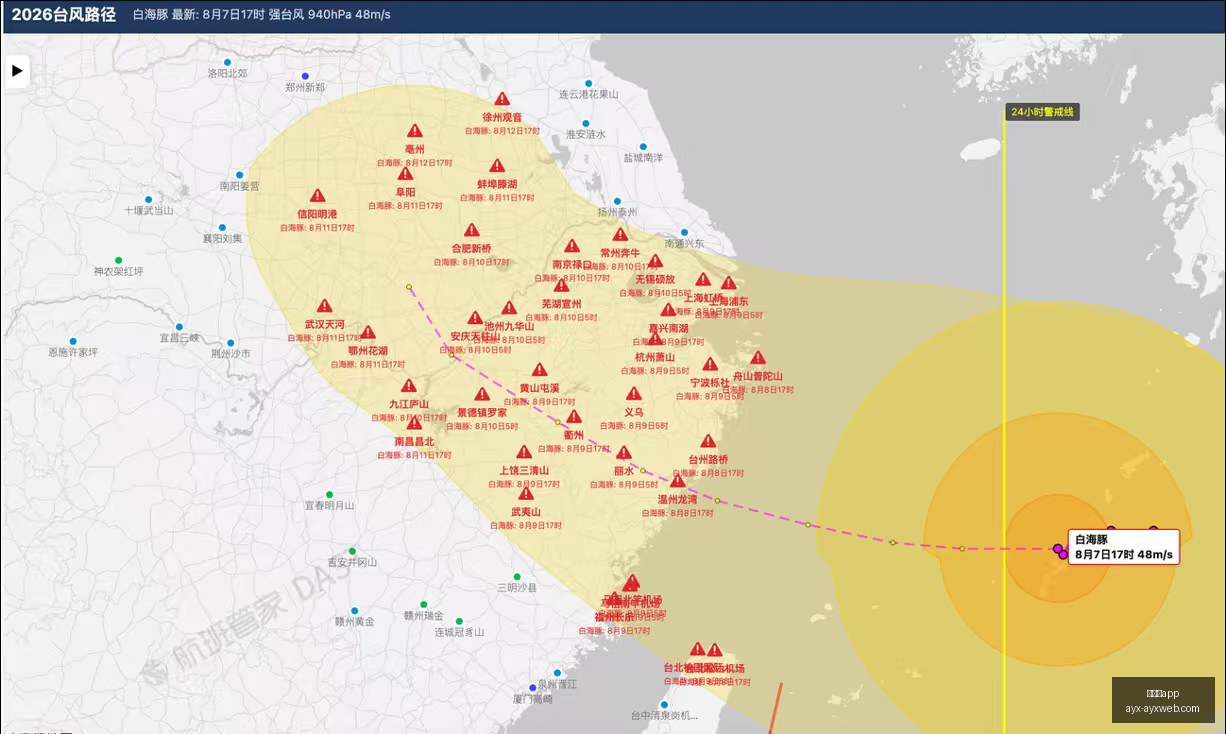Select the 厦门高崎 airport dot
The image size is (1226, 734).
532,687
